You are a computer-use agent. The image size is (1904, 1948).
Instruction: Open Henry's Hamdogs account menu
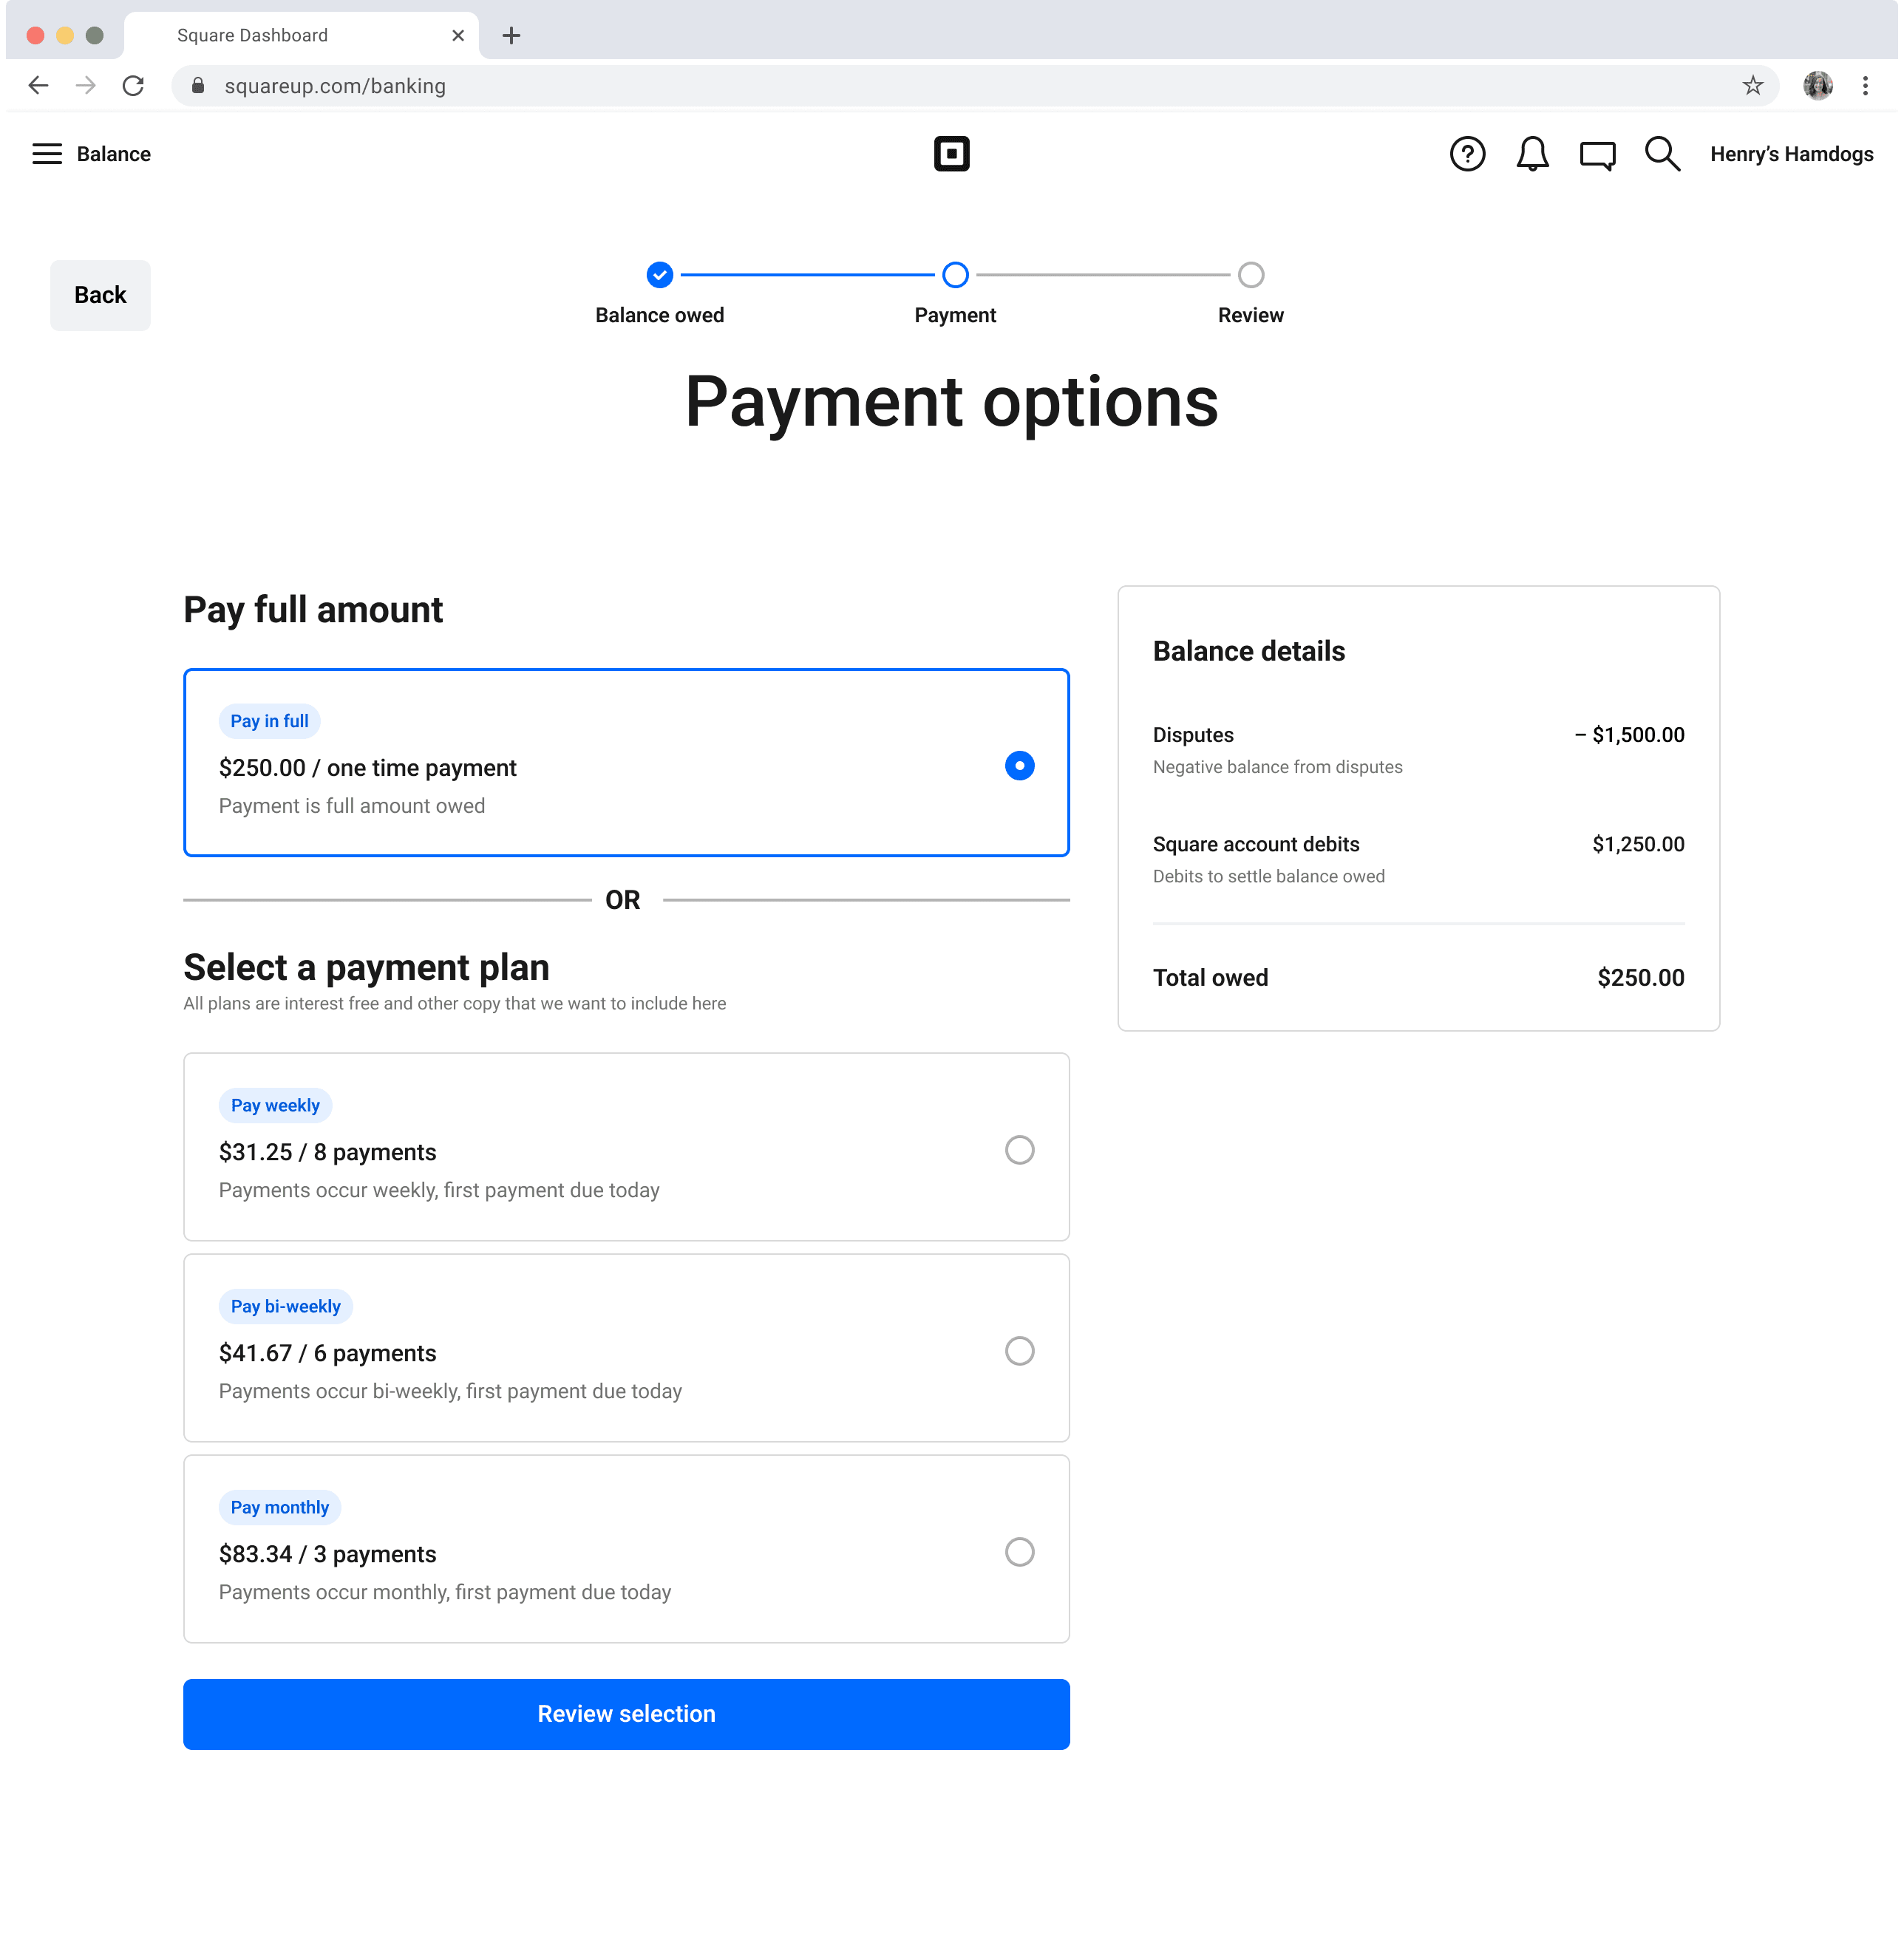click(x=1791, y=154)
